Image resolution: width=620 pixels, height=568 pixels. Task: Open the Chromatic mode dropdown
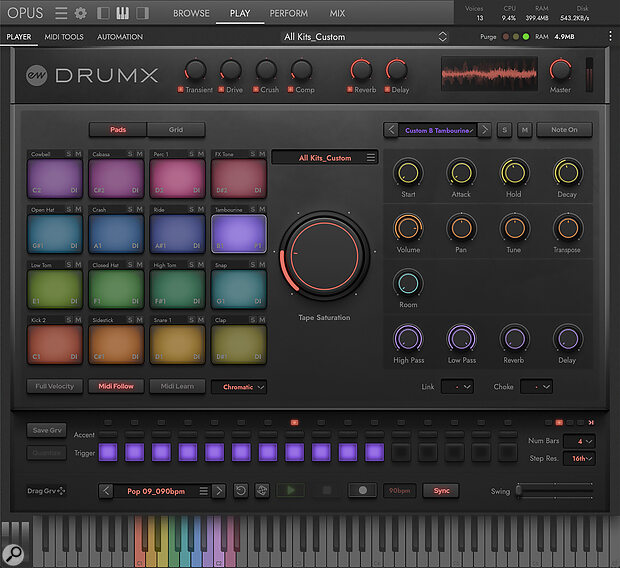coord(239,387)
